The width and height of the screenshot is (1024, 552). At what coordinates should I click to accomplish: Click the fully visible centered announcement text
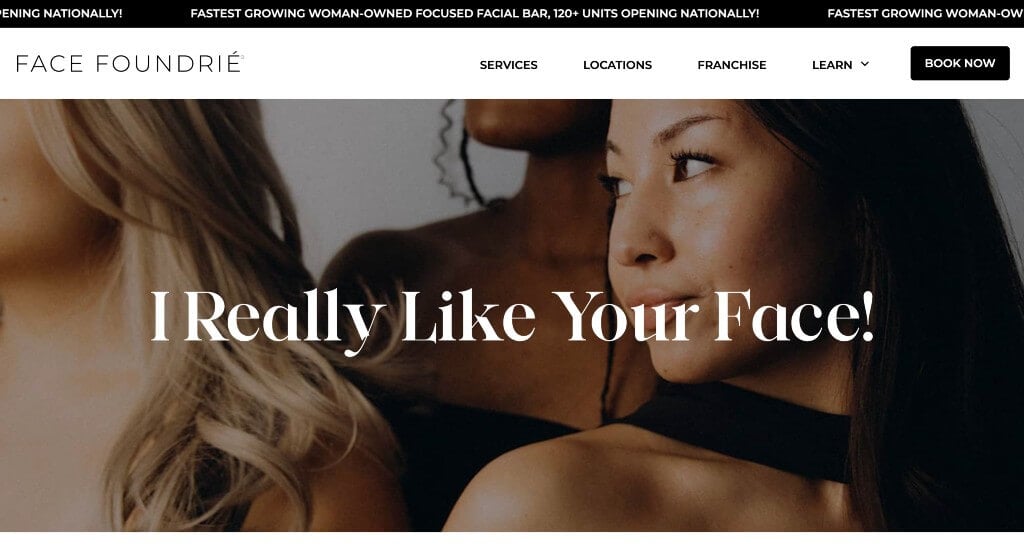(x=475, y=13)
